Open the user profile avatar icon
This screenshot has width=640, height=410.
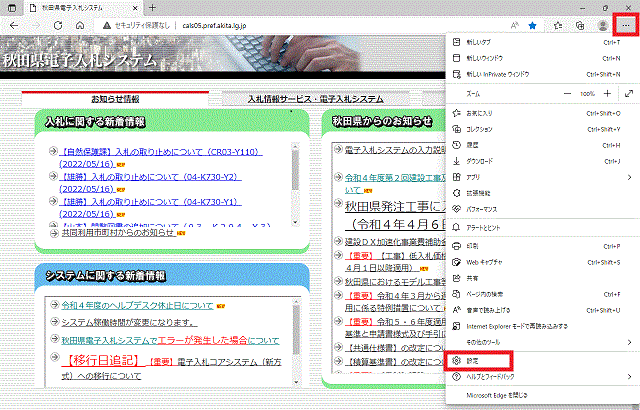point(603,24)
